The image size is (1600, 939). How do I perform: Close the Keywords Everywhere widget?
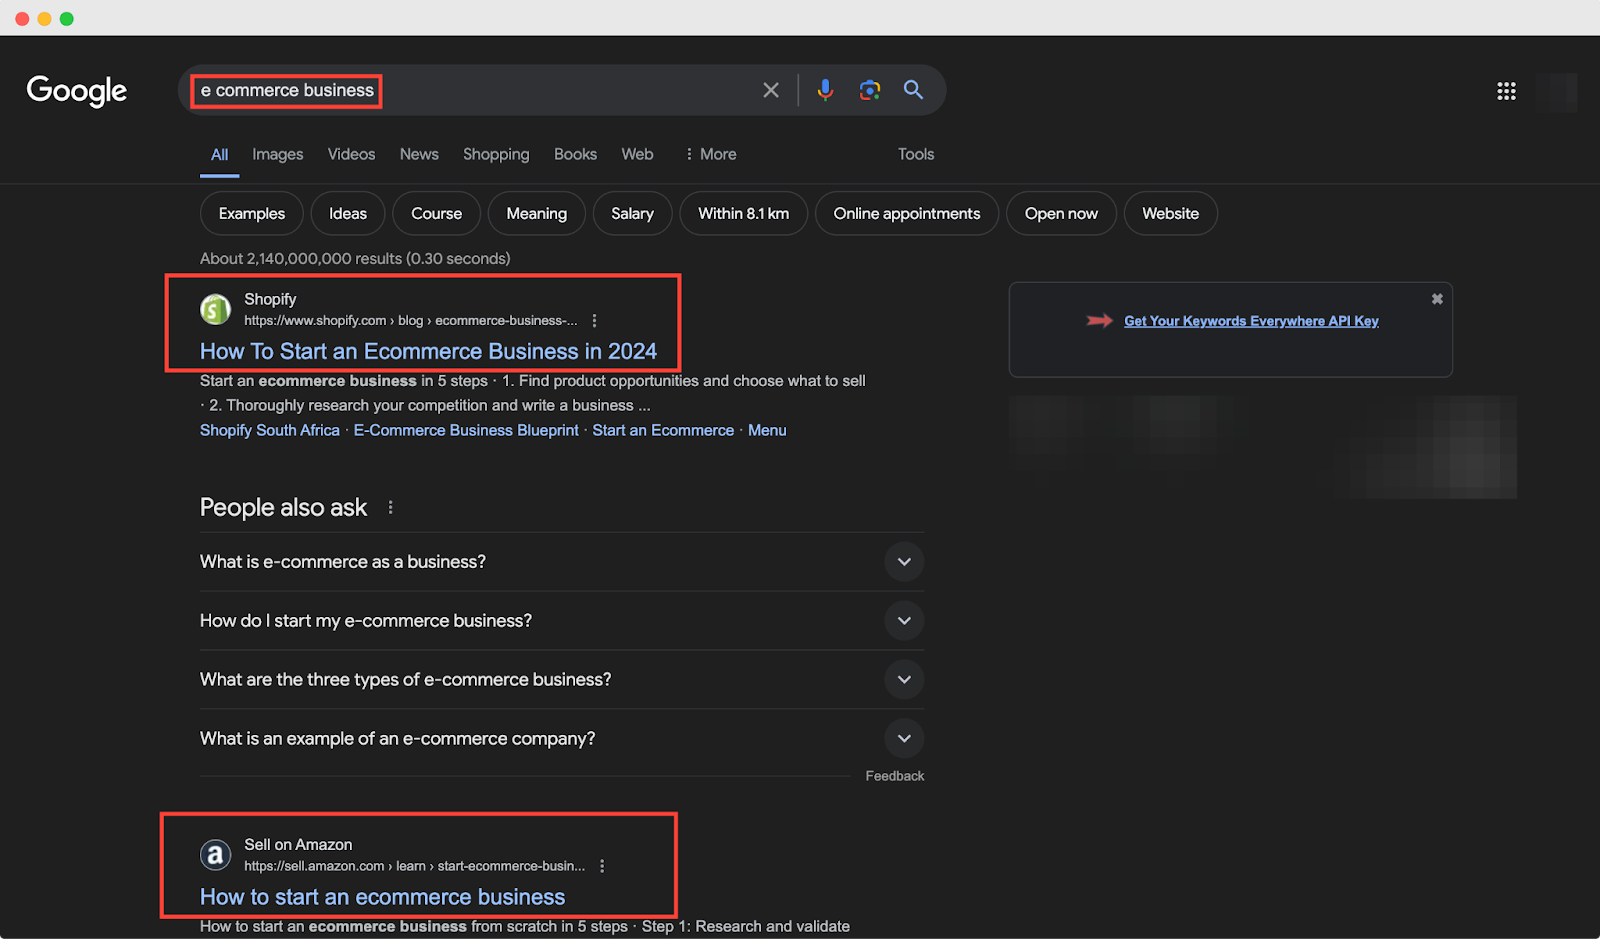click(1437, 299)
